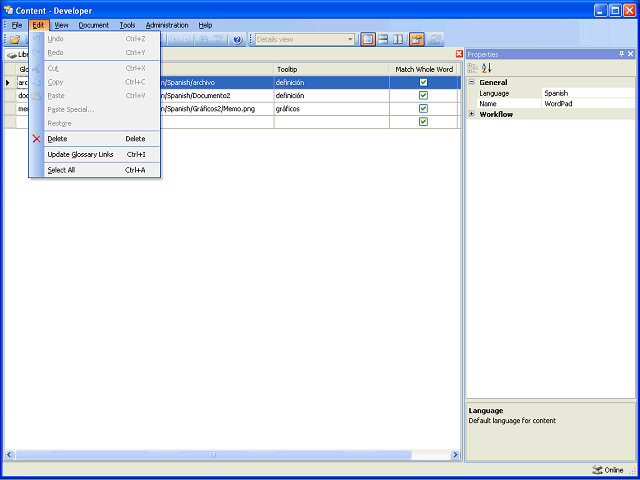640x480 pixels.
Task: Choose Select All from Edit menu
Action: (x=94, y=170)
